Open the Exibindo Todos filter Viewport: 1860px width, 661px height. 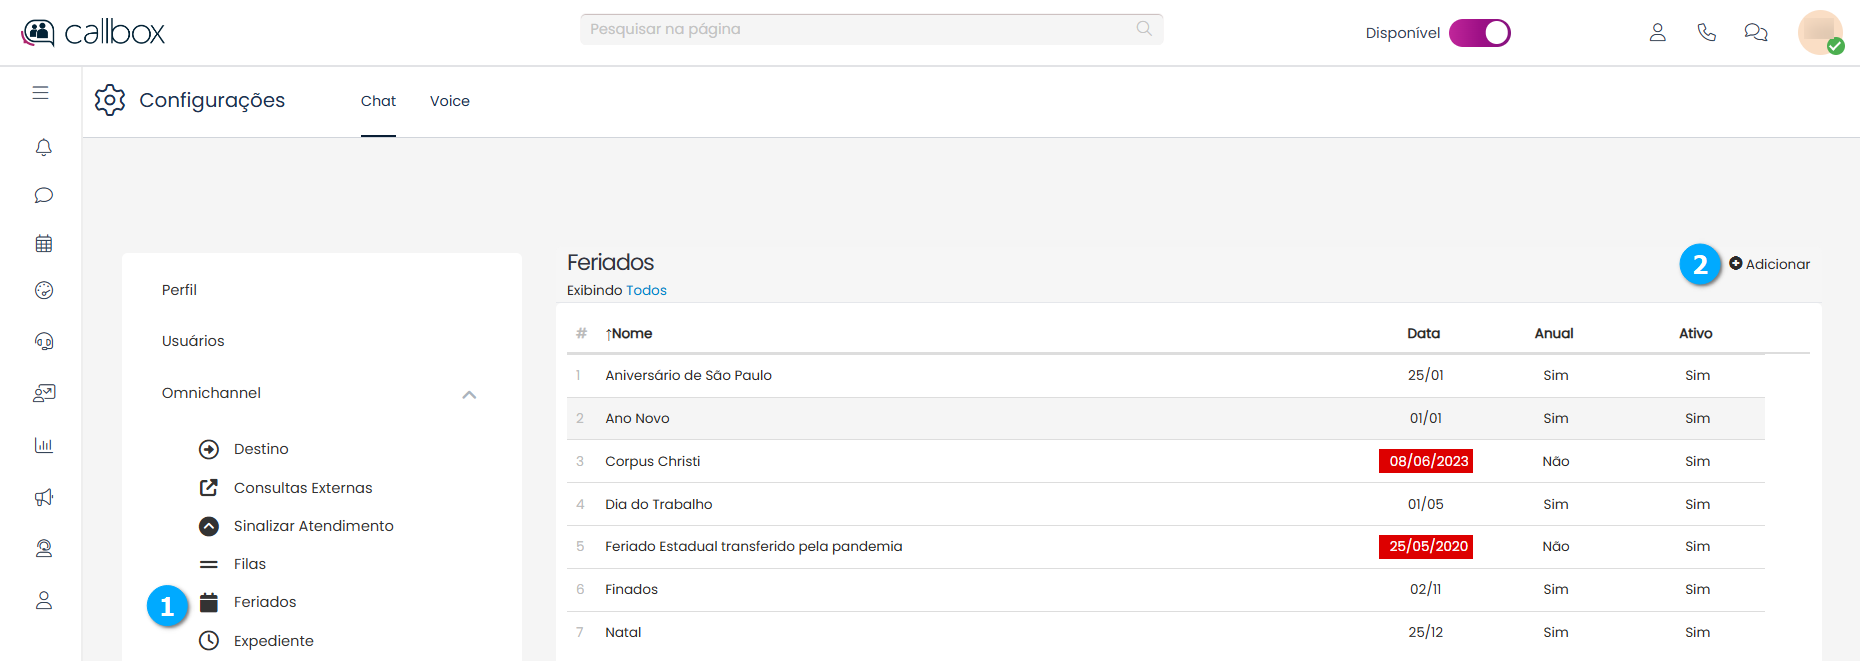coord(646,291)
